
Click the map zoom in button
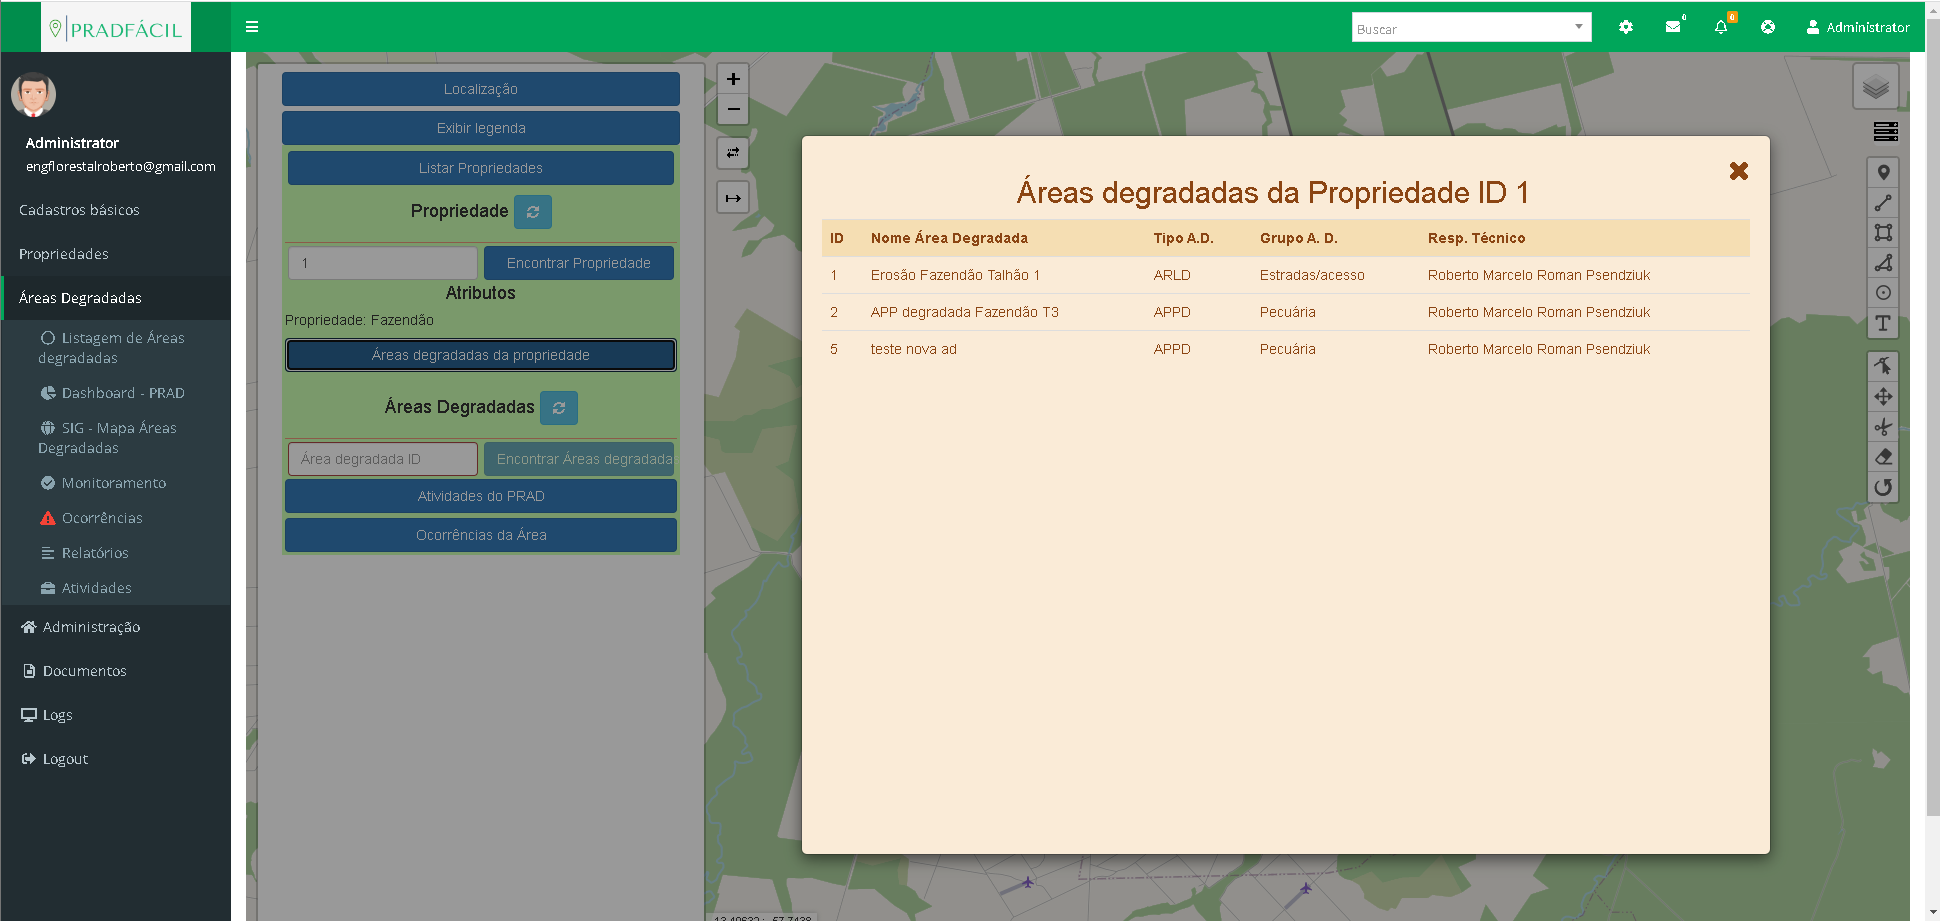733,80
